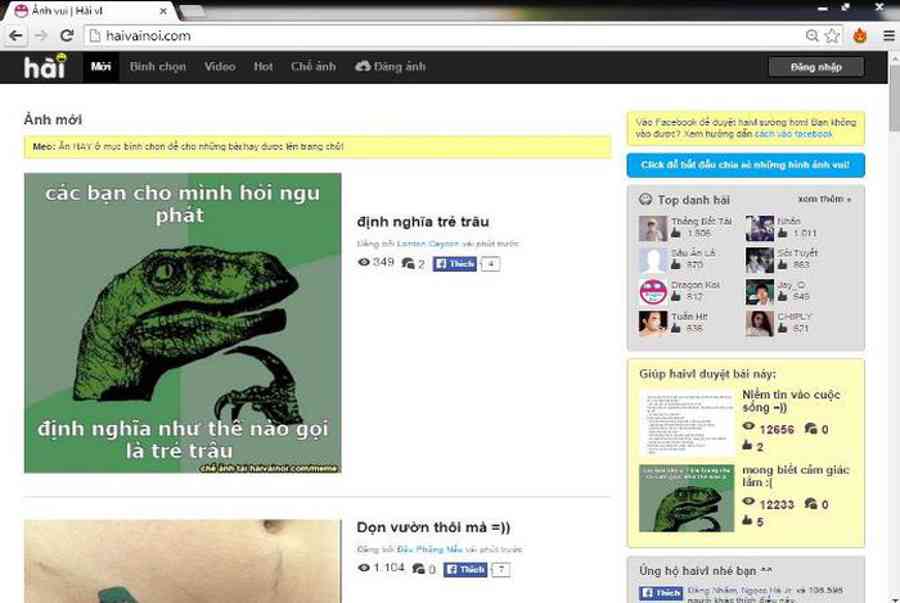This screenshot has height=603, width=900.
Task: Go back using the browser back arrow
Action: pos(16,36)
